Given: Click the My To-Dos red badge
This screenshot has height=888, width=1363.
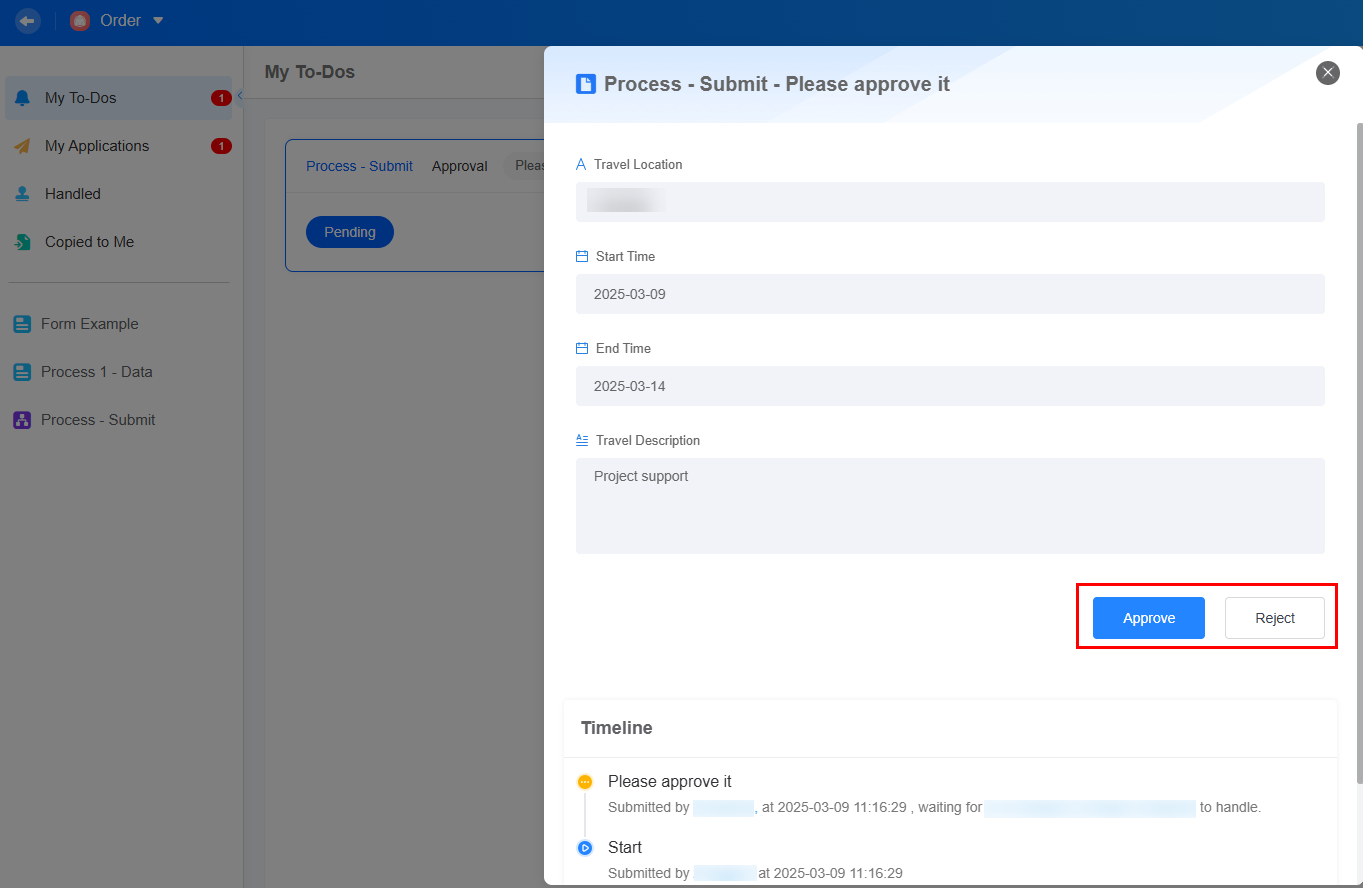Looking at the screenshot, I should pos(221,98).
